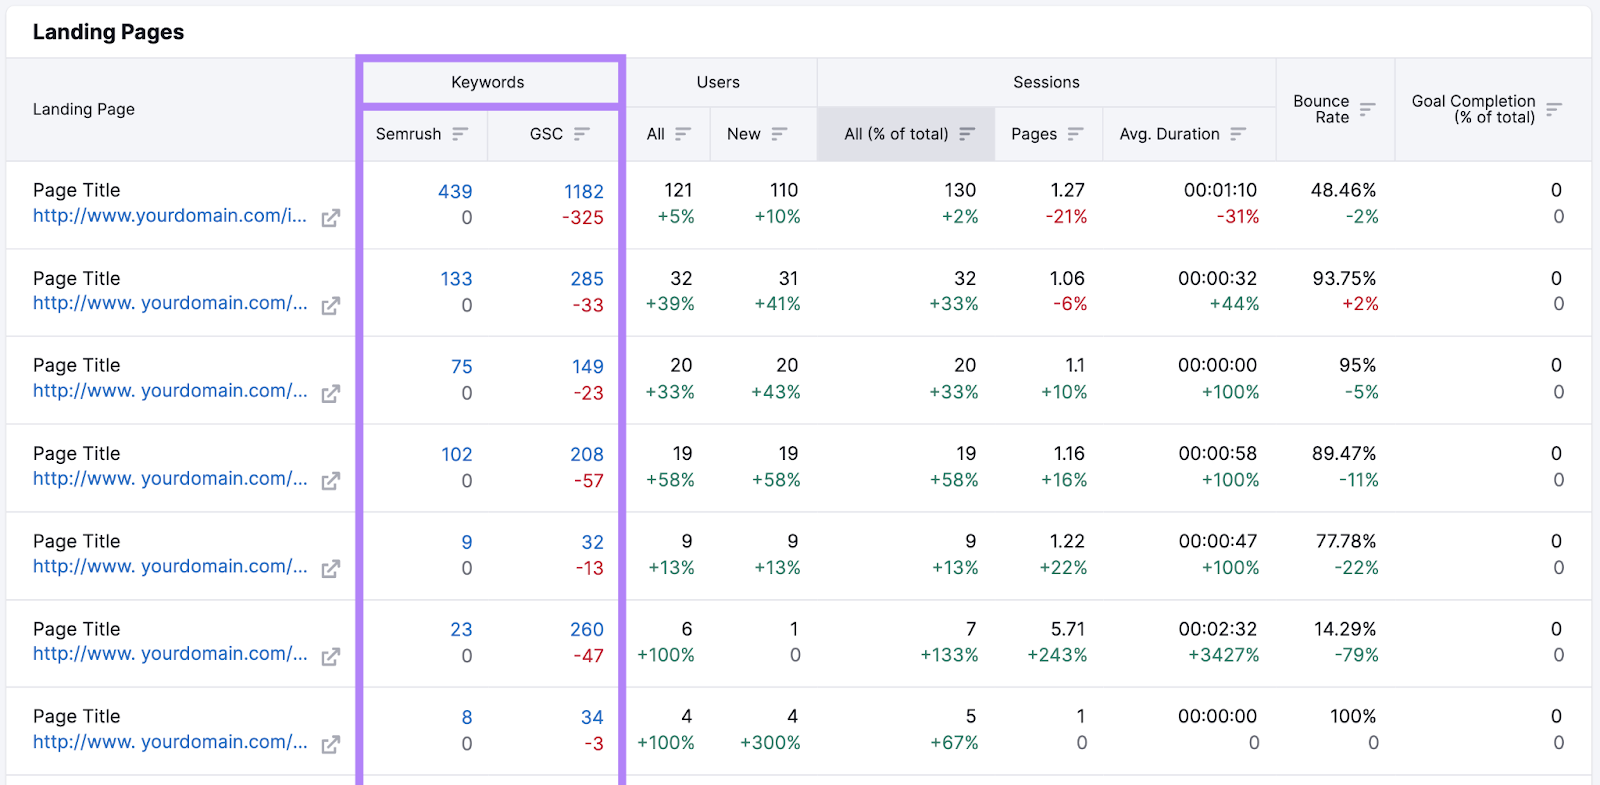Click Semrush keyword count 75

click(x=462, y=367)
